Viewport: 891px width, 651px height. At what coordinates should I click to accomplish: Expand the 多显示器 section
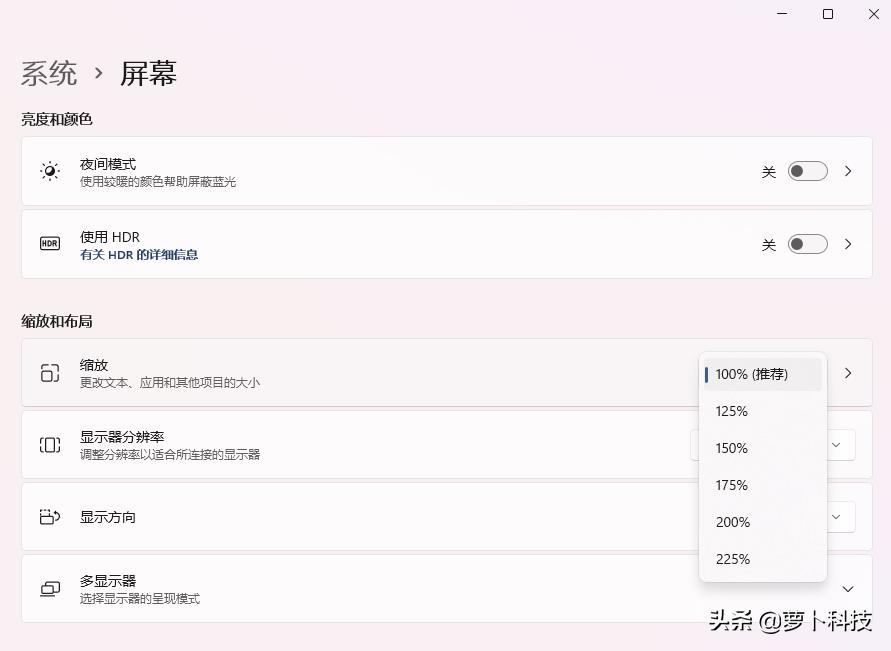click(848, 589)
